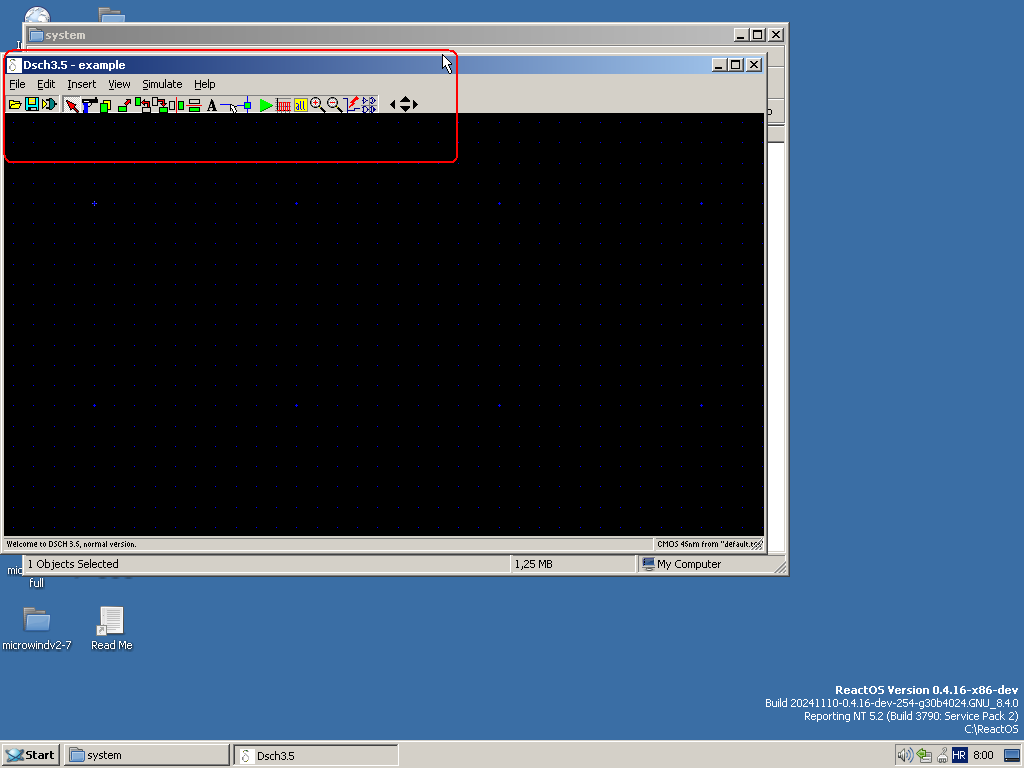Click the rotate right tool icon
The image size is (1024, 768).
click(159, 104)
